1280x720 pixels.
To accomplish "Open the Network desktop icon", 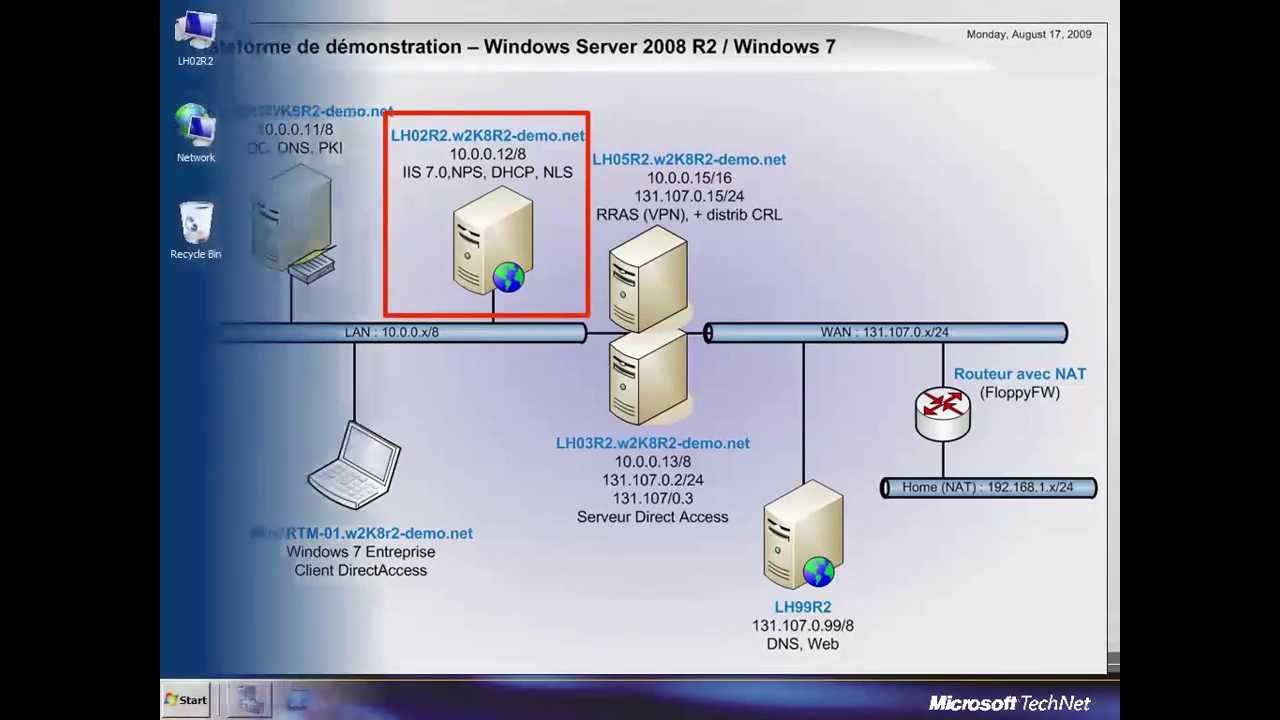I will pyautogui.click(x=196, y=133).
